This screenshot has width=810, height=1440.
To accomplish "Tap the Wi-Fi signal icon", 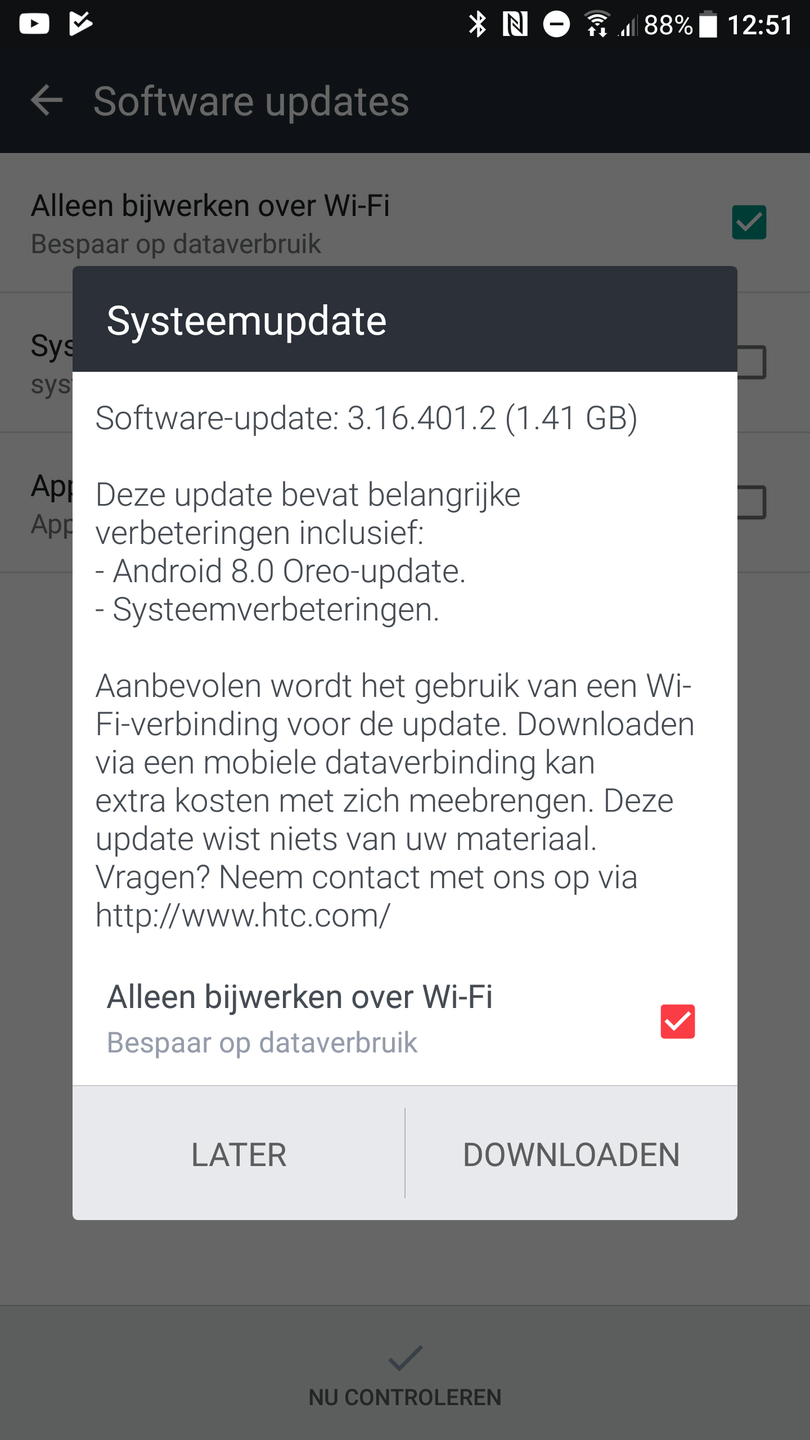I will tap(598, 25).
